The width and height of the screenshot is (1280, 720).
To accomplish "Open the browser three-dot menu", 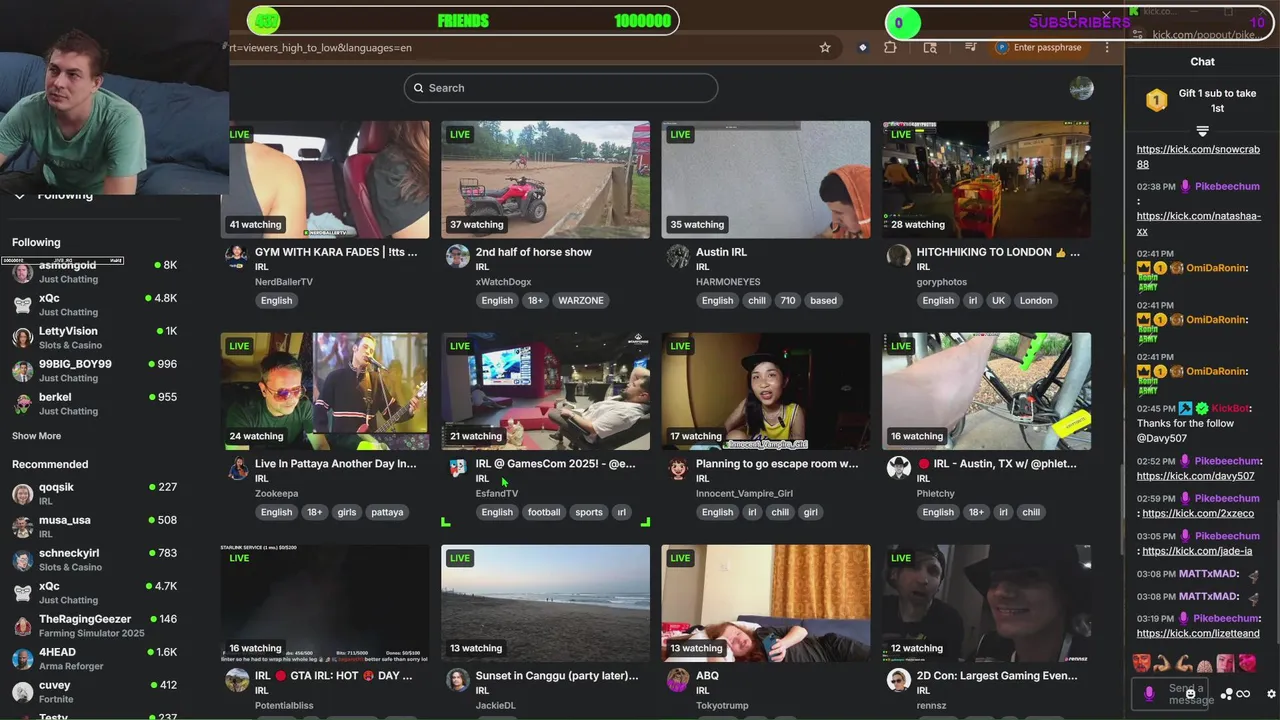I will (x=1107, y=47).
